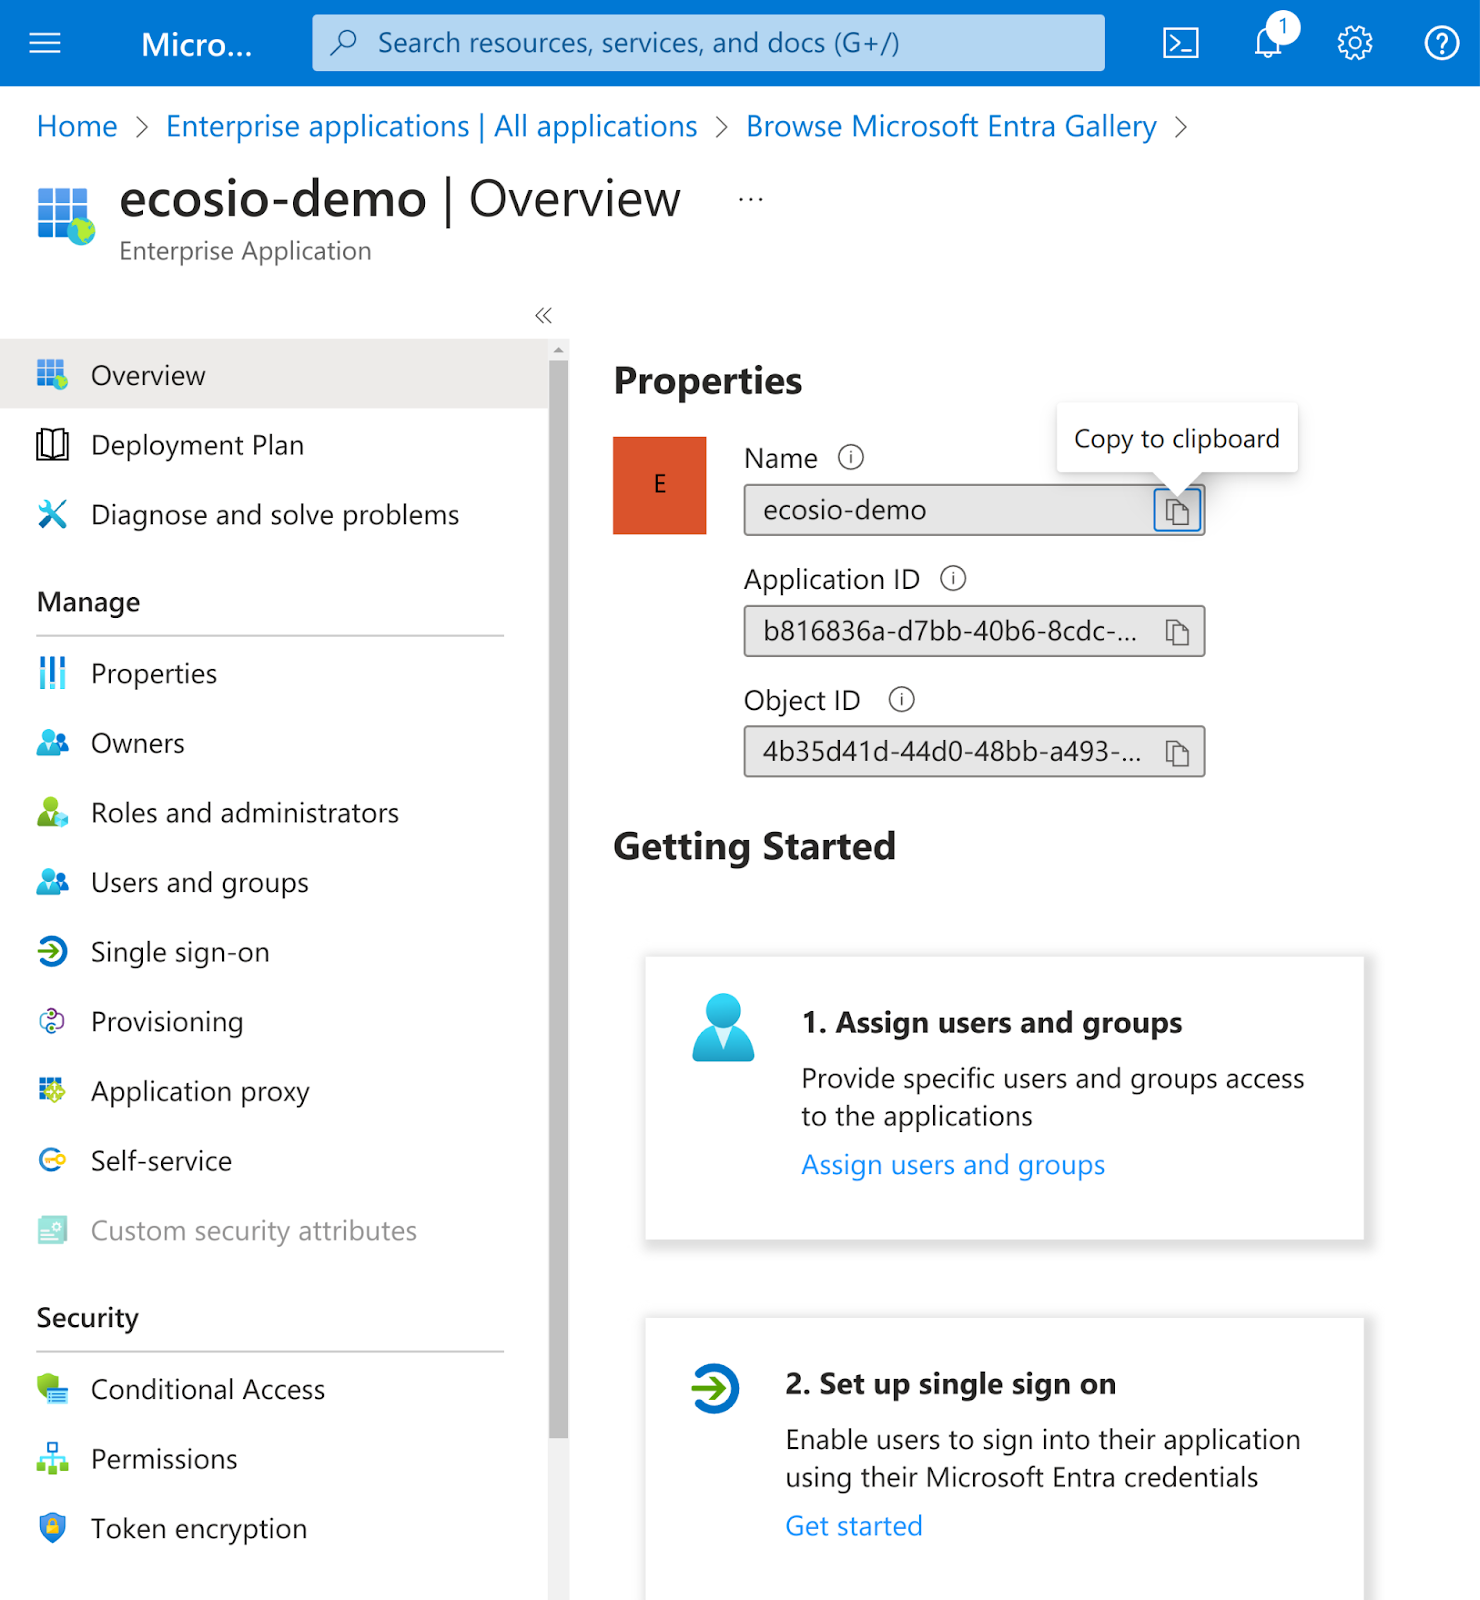Open the ellipsis more options menu
This screenshot has width=1480, height=1600.
(751, 200)
